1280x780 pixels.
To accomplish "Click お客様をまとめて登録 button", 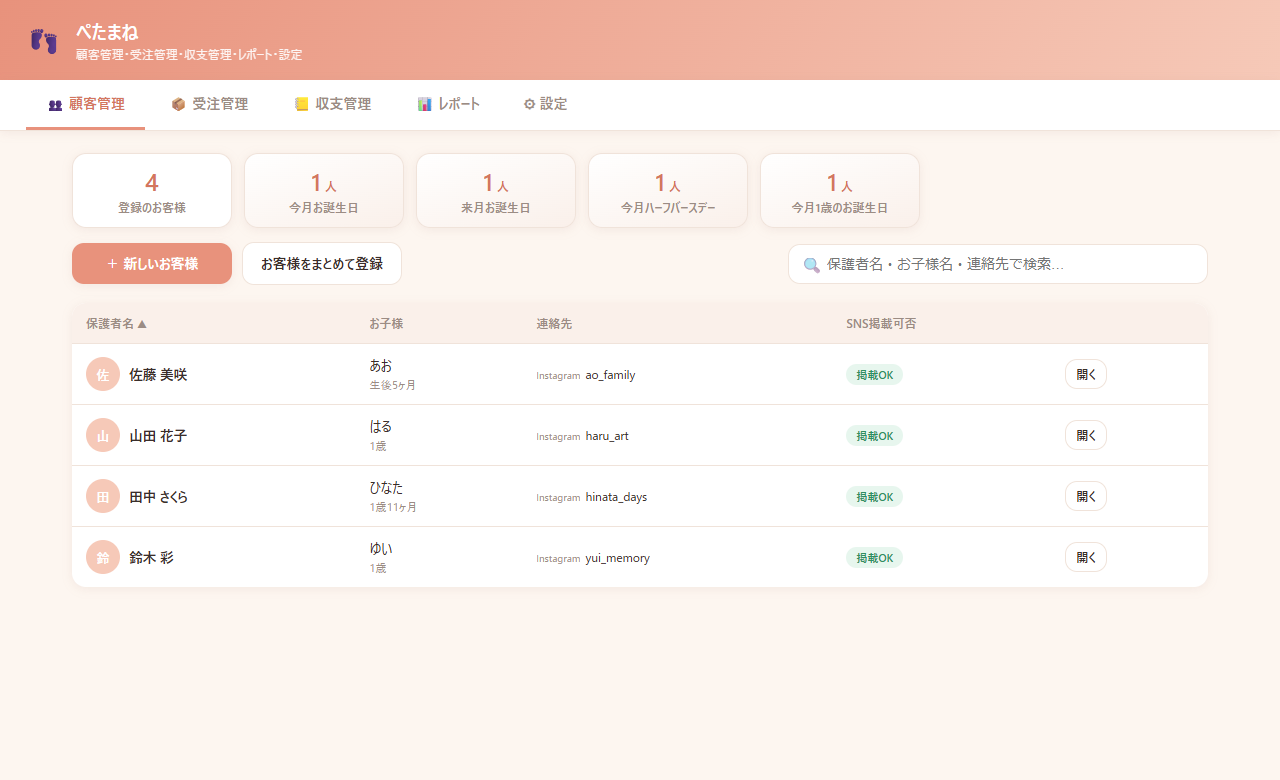I will (322, 264).
